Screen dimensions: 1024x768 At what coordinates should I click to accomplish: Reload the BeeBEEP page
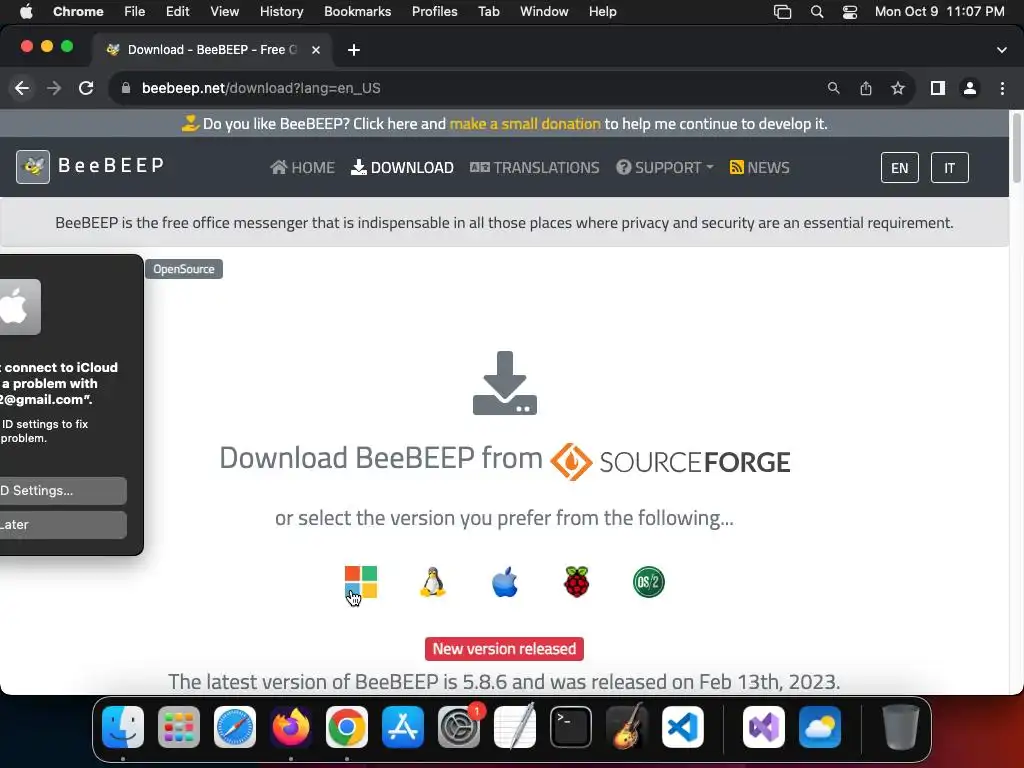[86, 88]
